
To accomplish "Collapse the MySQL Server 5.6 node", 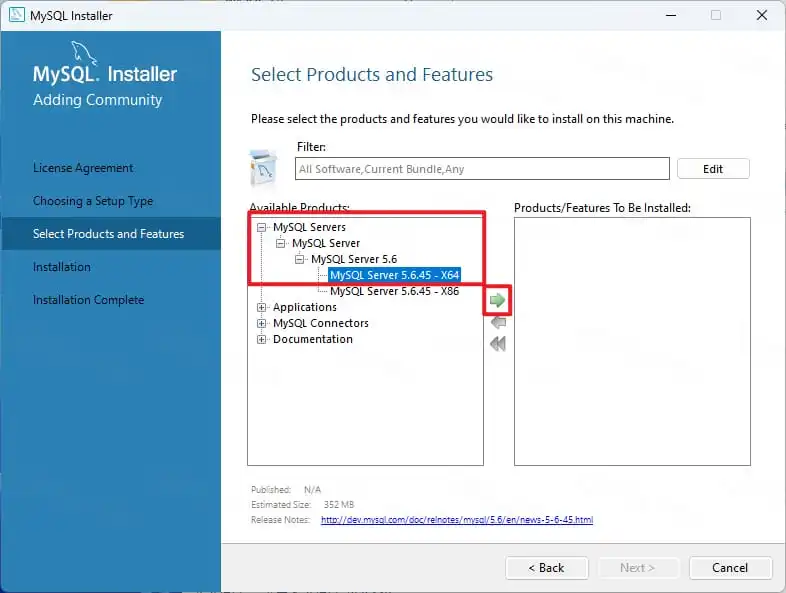I will click(x=299, y=260).
